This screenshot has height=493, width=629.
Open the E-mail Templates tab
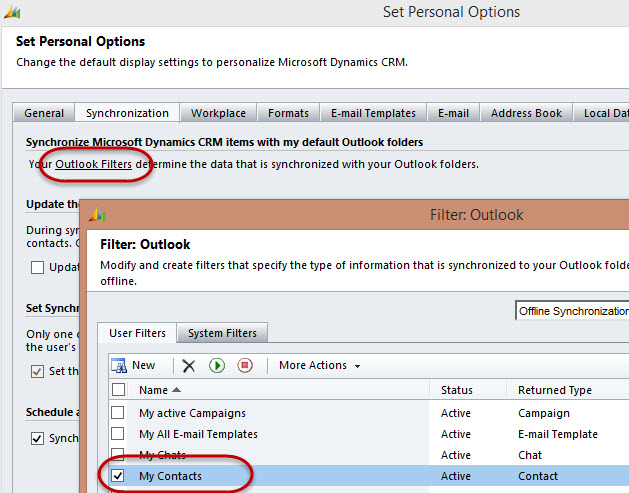coord(373,113)
